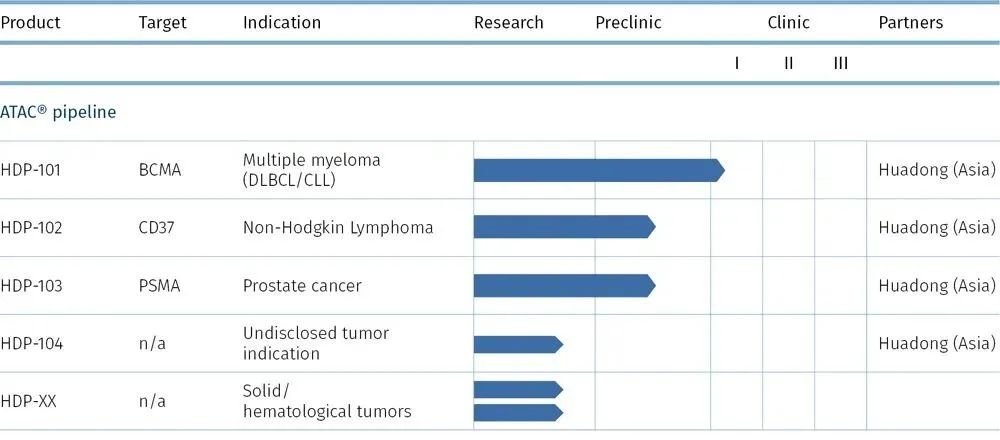Image resolution: width=1000 pixels, height=440 pixels.
Task: Select the Clinic column header
Action: tap(788, 22)
